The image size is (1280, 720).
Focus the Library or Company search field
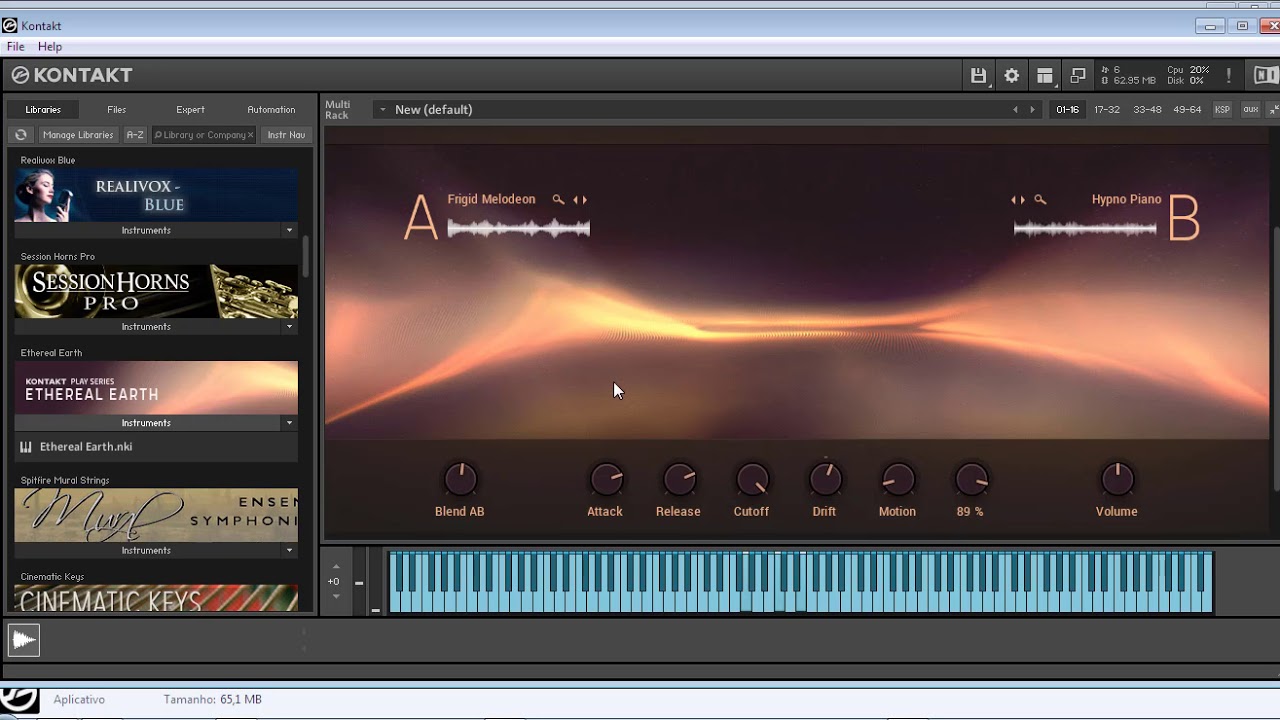click(204, 135)
